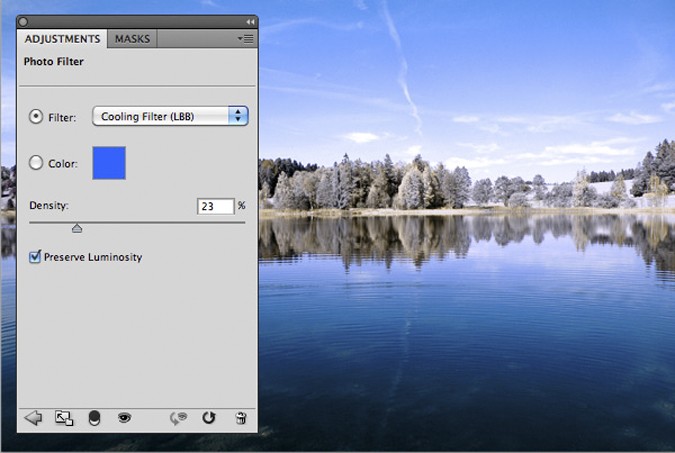Click the Density percentage input field
This screenshot has width=675, height=453.
click(216, 206)
